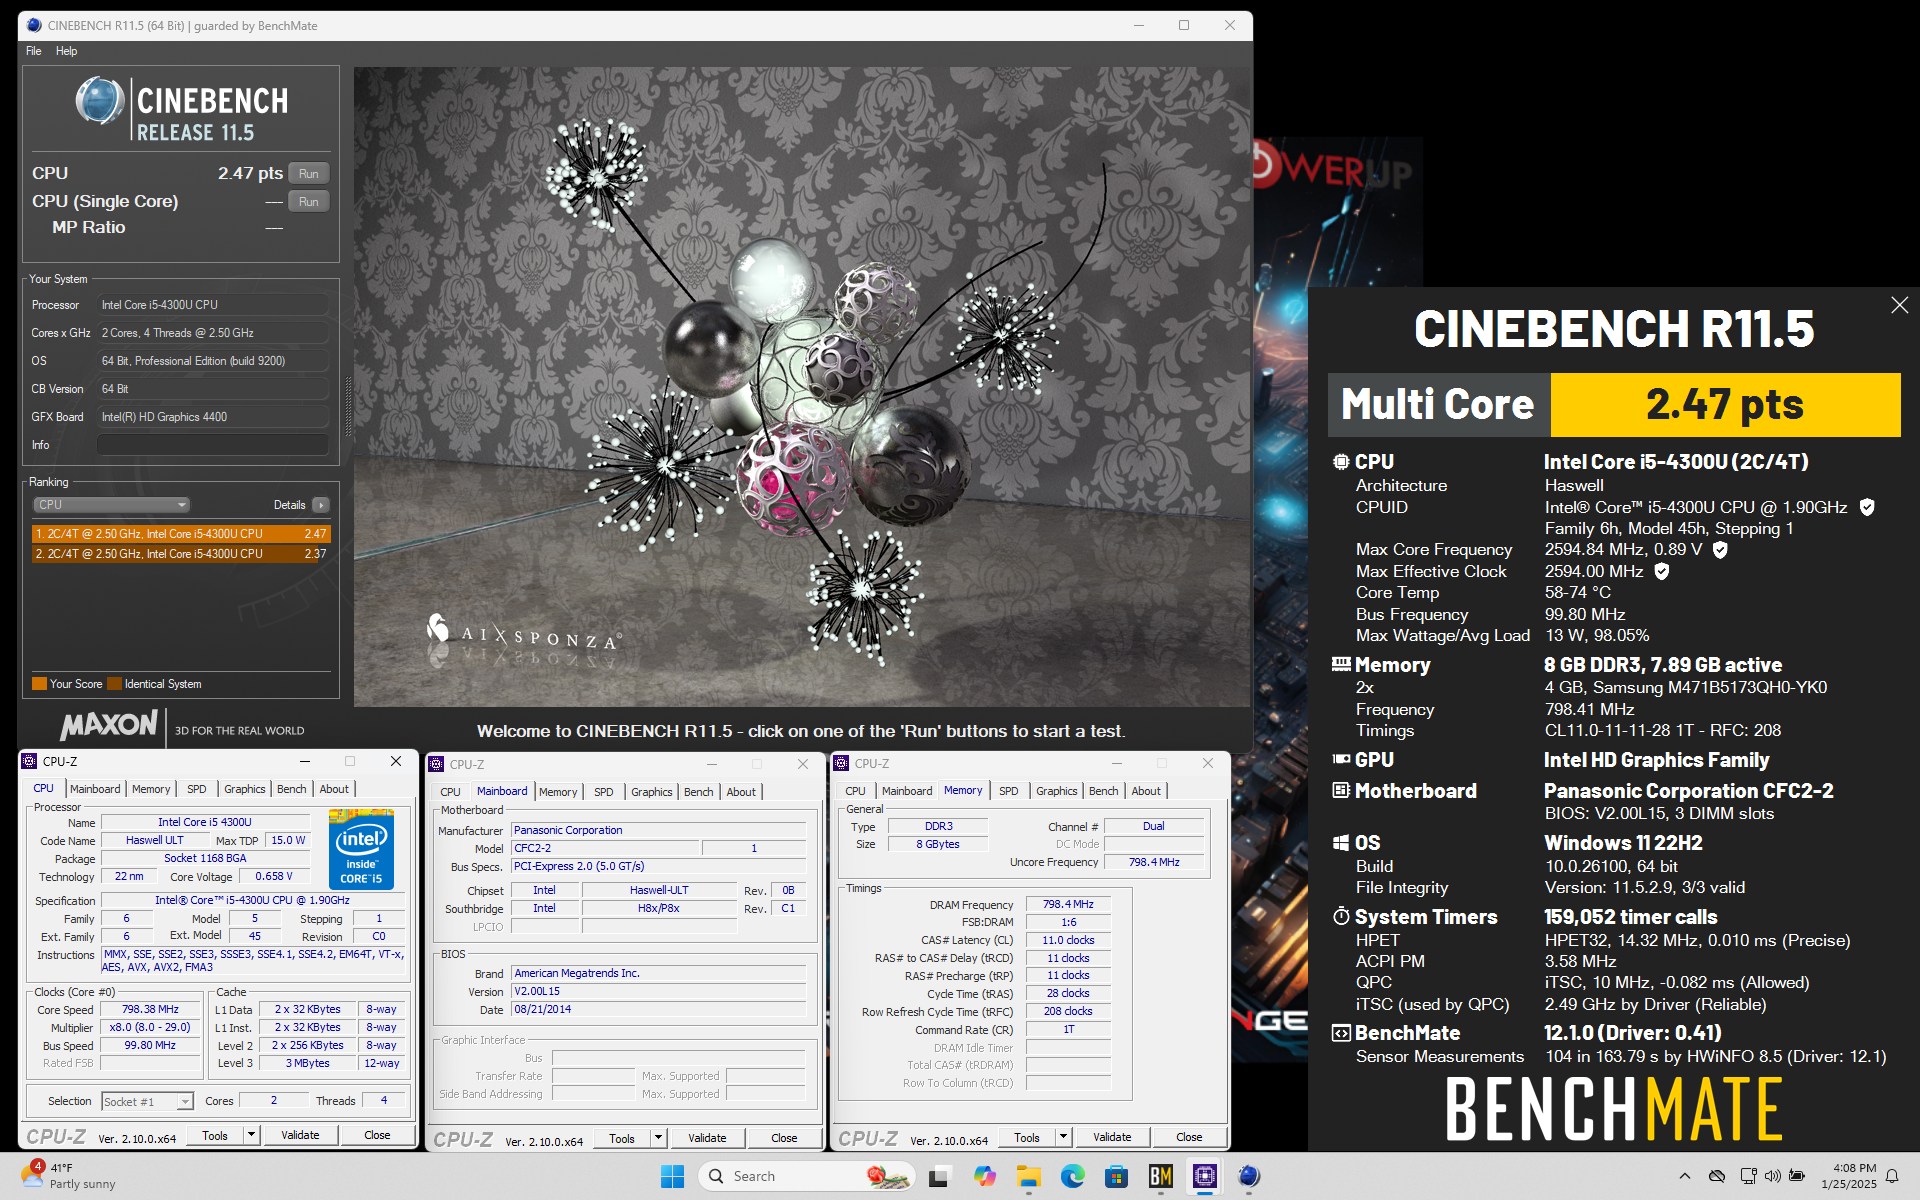The height and width of the screenshot is (1200, 1920).
Task: Click the Memory CPU-Z window title icon
Action: click(841, 763)
